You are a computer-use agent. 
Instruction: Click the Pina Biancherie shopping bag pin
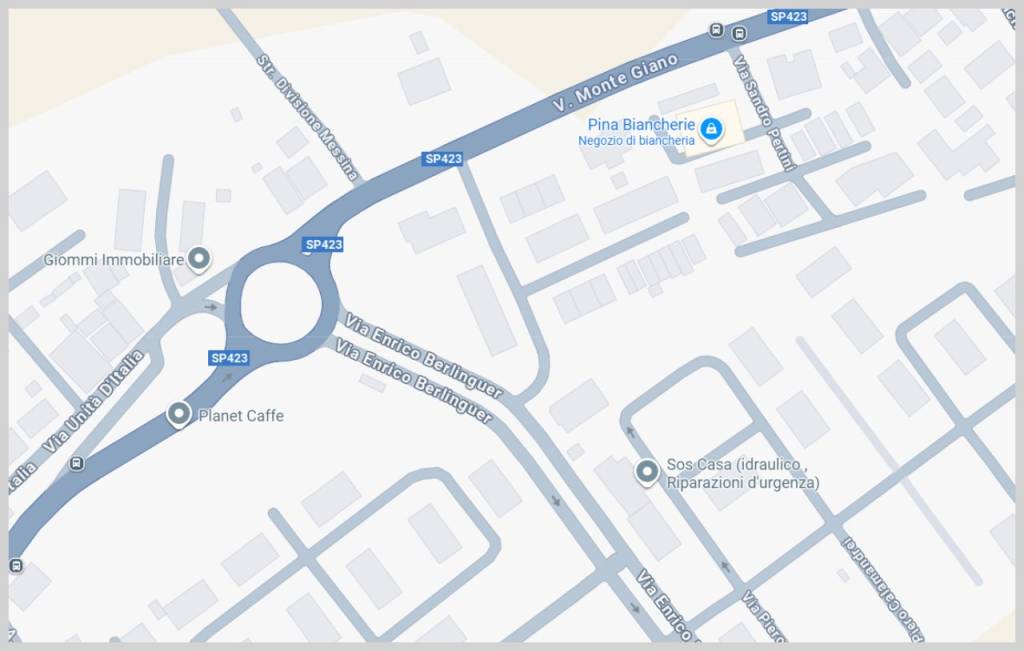coord(711,129)
